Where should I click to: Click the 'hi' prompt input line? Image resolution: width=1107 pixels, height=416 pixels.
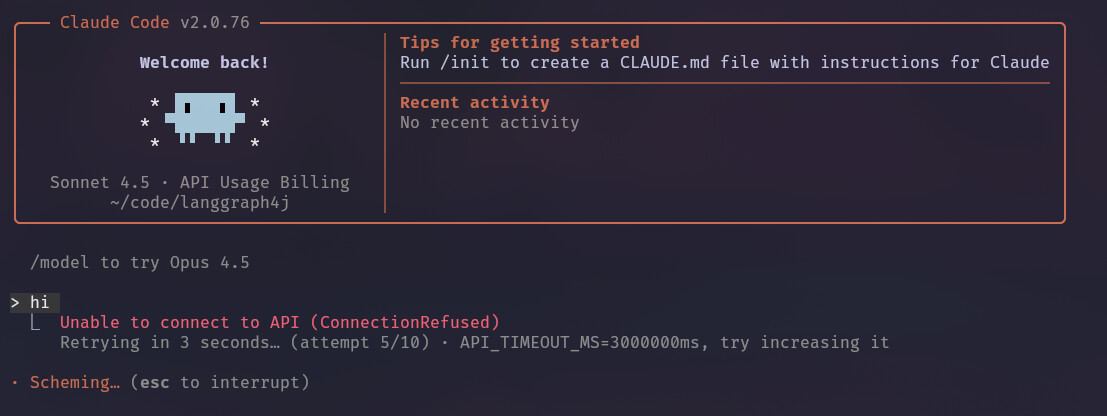(x=35, y=302)
